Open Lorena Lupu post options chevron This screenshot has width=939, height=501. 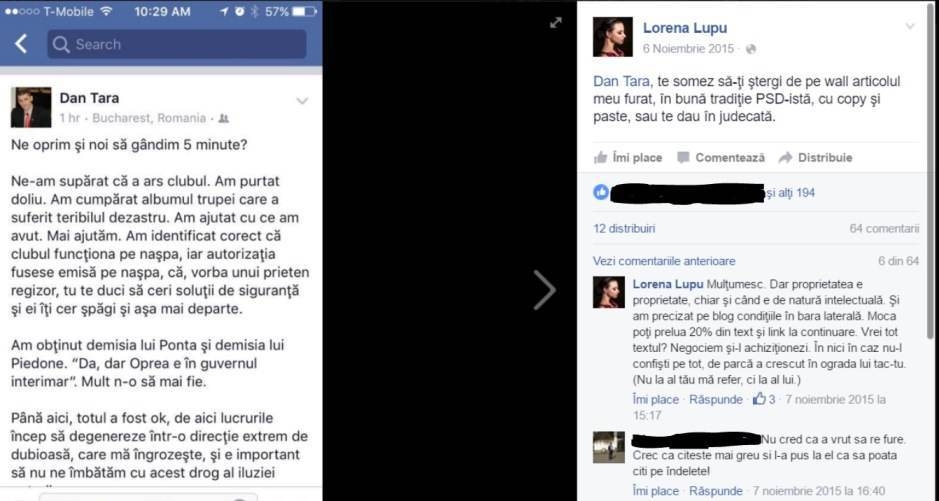click(910, 26)
